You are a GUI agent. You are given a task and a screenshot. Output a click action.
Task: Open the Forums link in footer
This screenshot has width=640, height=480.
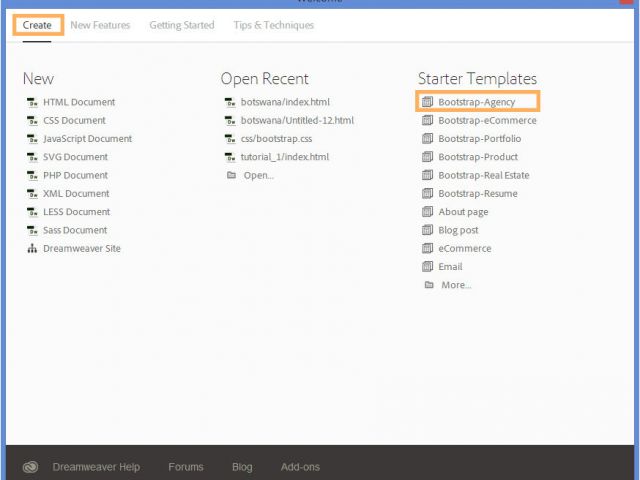click(186, 467)
